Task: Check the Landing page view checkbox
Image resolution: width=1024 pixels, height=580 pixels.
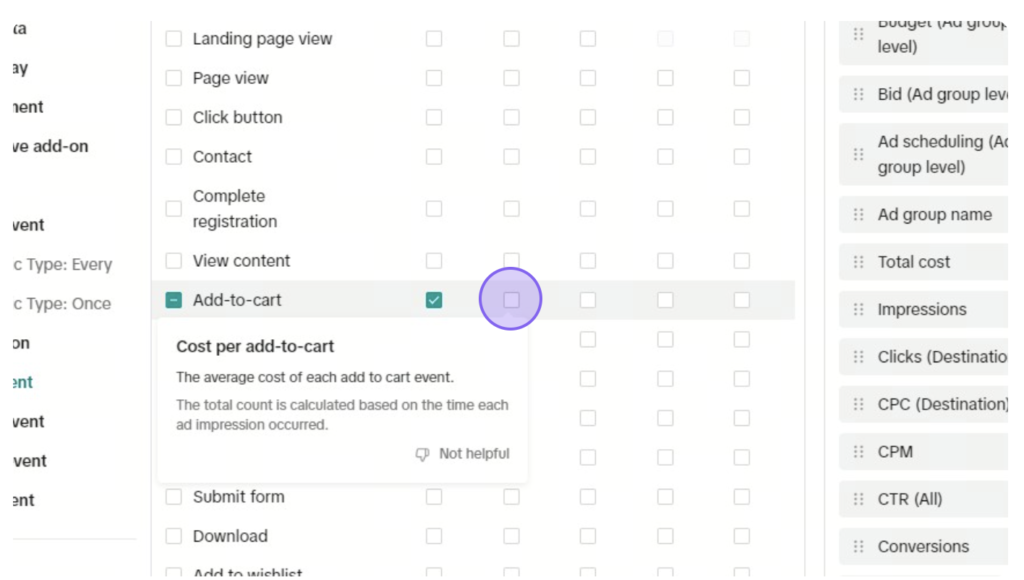Action: (x=174, y=39)
